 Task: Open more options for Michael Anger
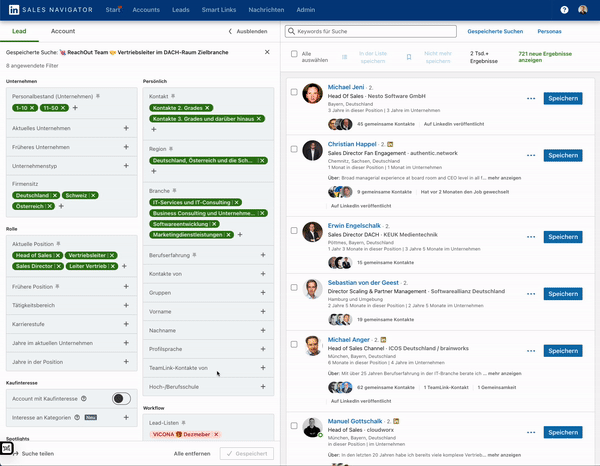tap(531, 351)
